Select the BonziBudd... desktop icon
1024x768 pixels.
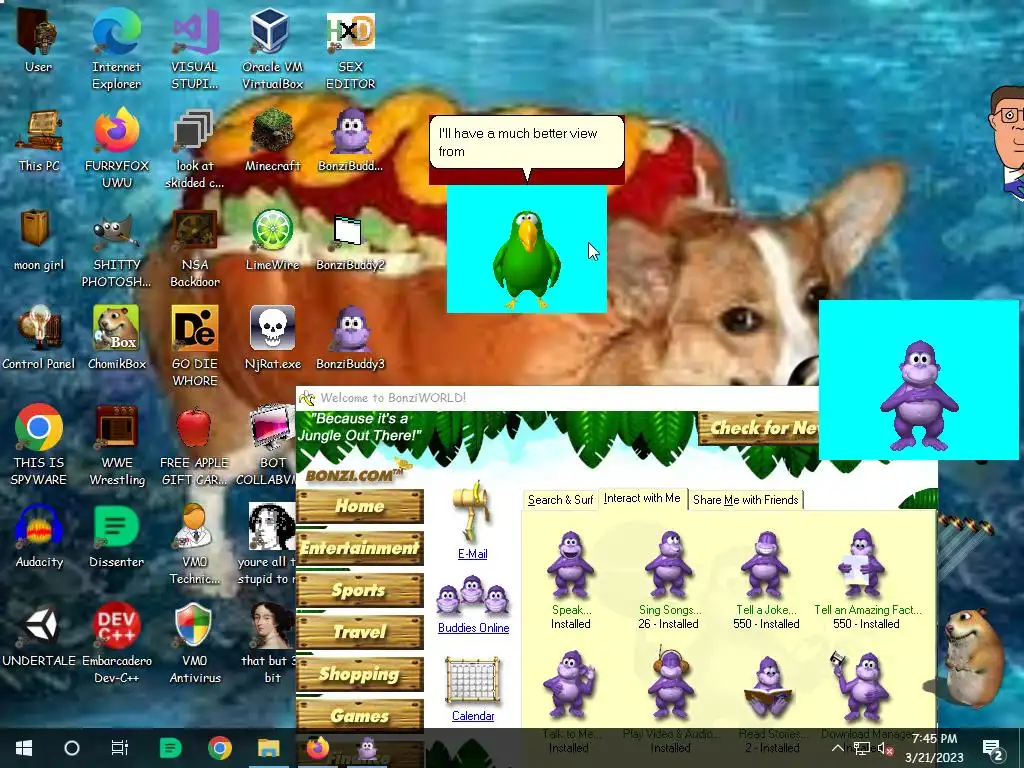351,140
